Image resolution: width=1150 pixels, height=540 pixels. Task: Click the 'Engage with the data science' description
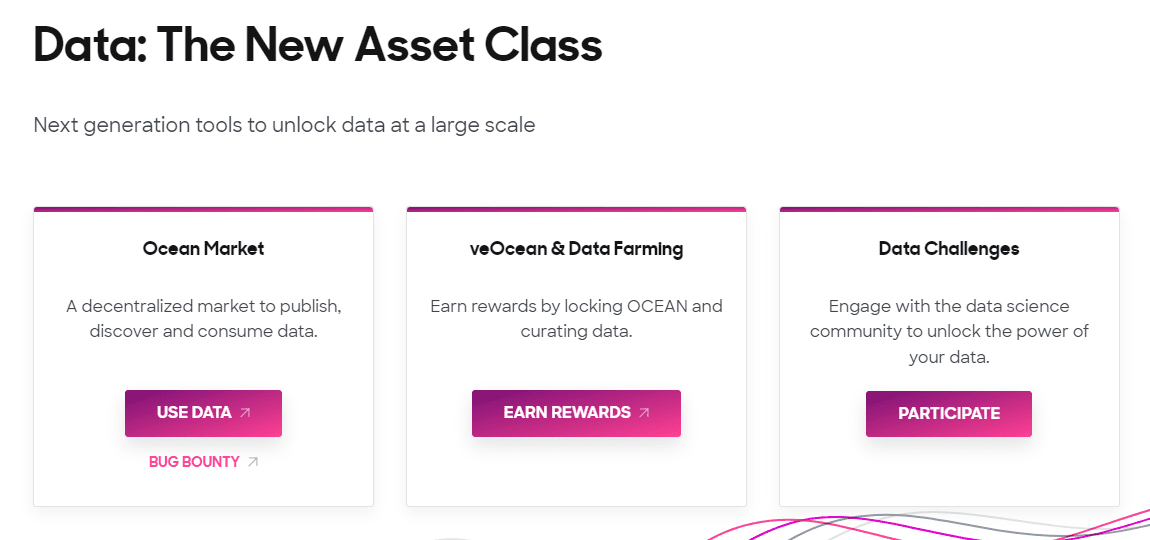[x=949, y=332]
